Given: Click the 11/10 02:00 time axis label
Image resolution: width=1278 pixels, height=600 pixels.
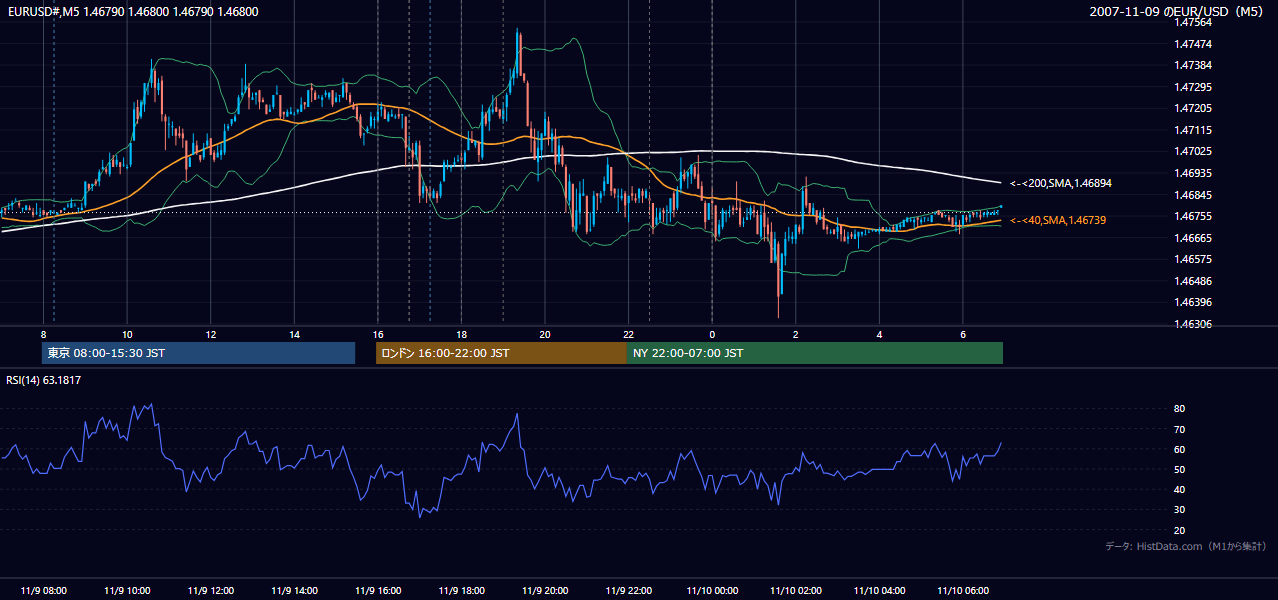Looking at the screenshot, I should (x=796, y=590).
